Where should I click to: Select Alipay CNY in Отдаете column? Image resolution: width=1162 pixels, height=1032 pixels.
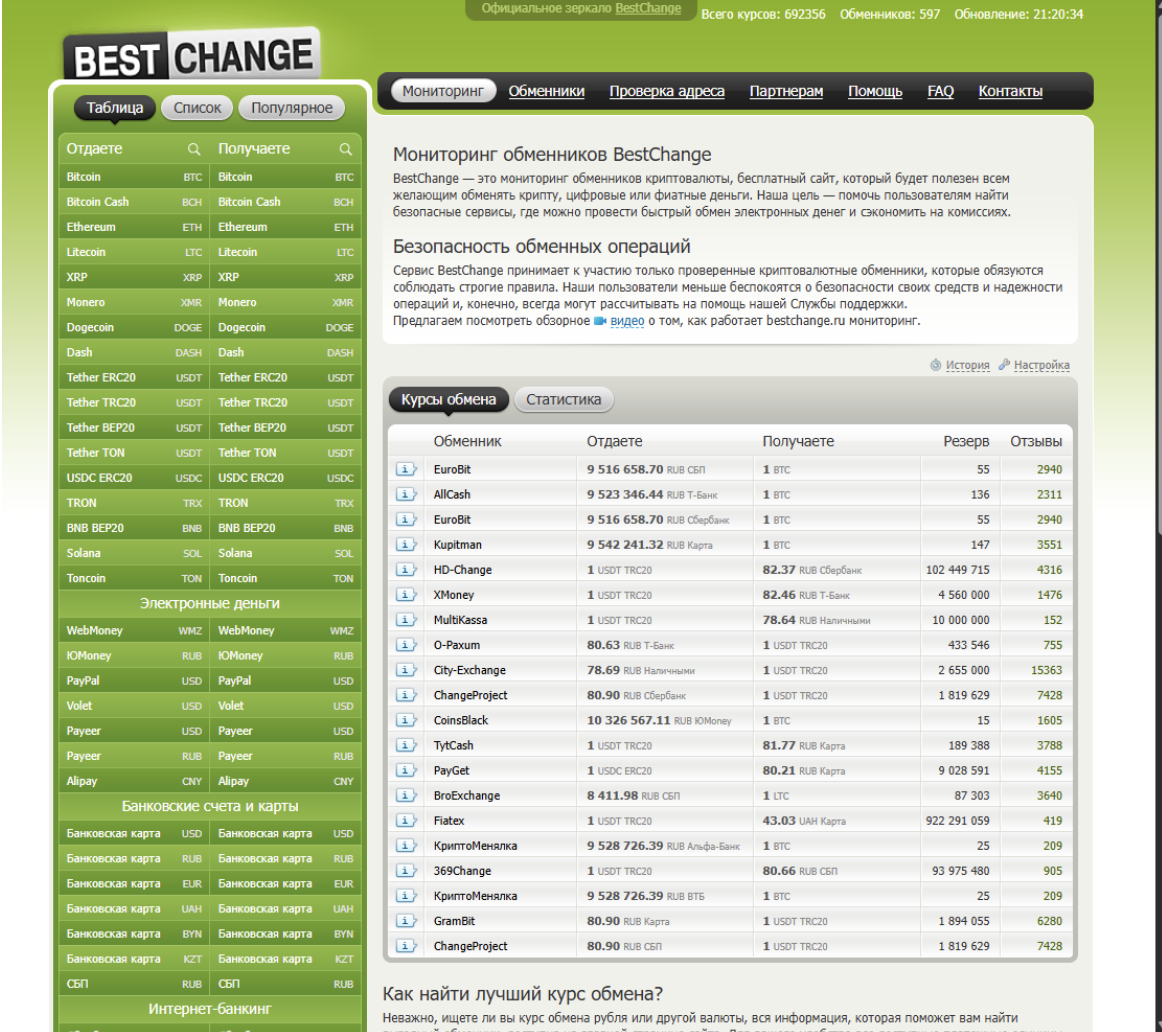pyautogui.click(x=133, y=781)
